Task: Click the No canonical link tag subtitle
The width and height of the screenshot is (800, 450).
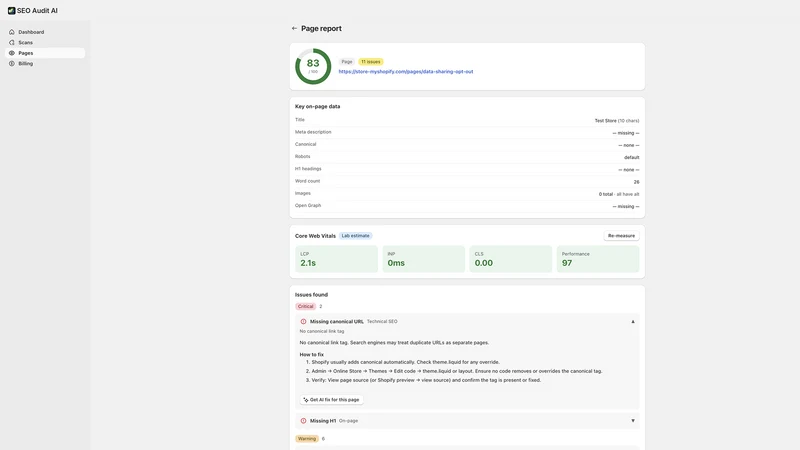Action: (x=322, y=331)
